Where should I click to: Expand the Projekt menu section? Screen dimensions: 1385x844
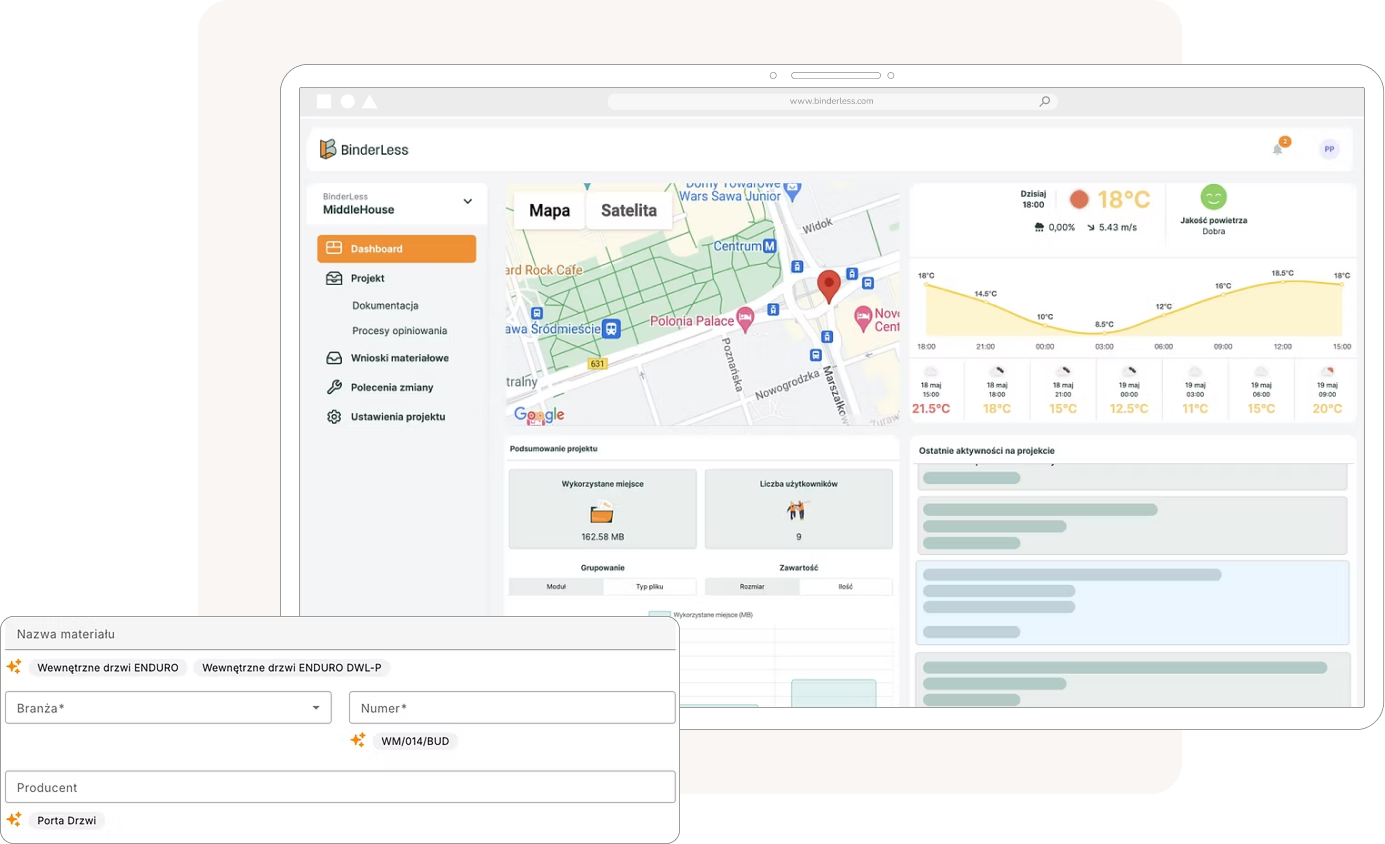[368, 278]
